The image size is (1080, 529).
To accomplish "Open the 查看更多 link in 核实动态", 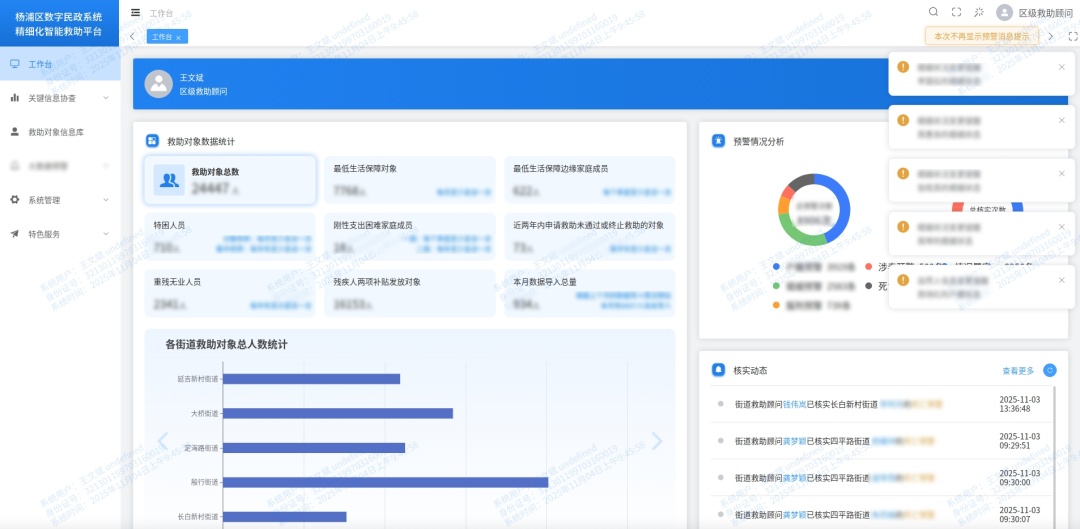I will tap(1017, 371).
